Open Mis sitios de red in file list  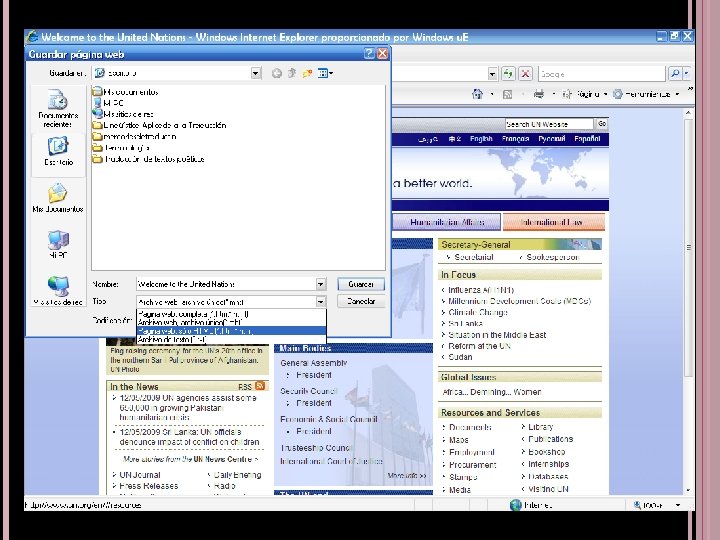[123, 114]
